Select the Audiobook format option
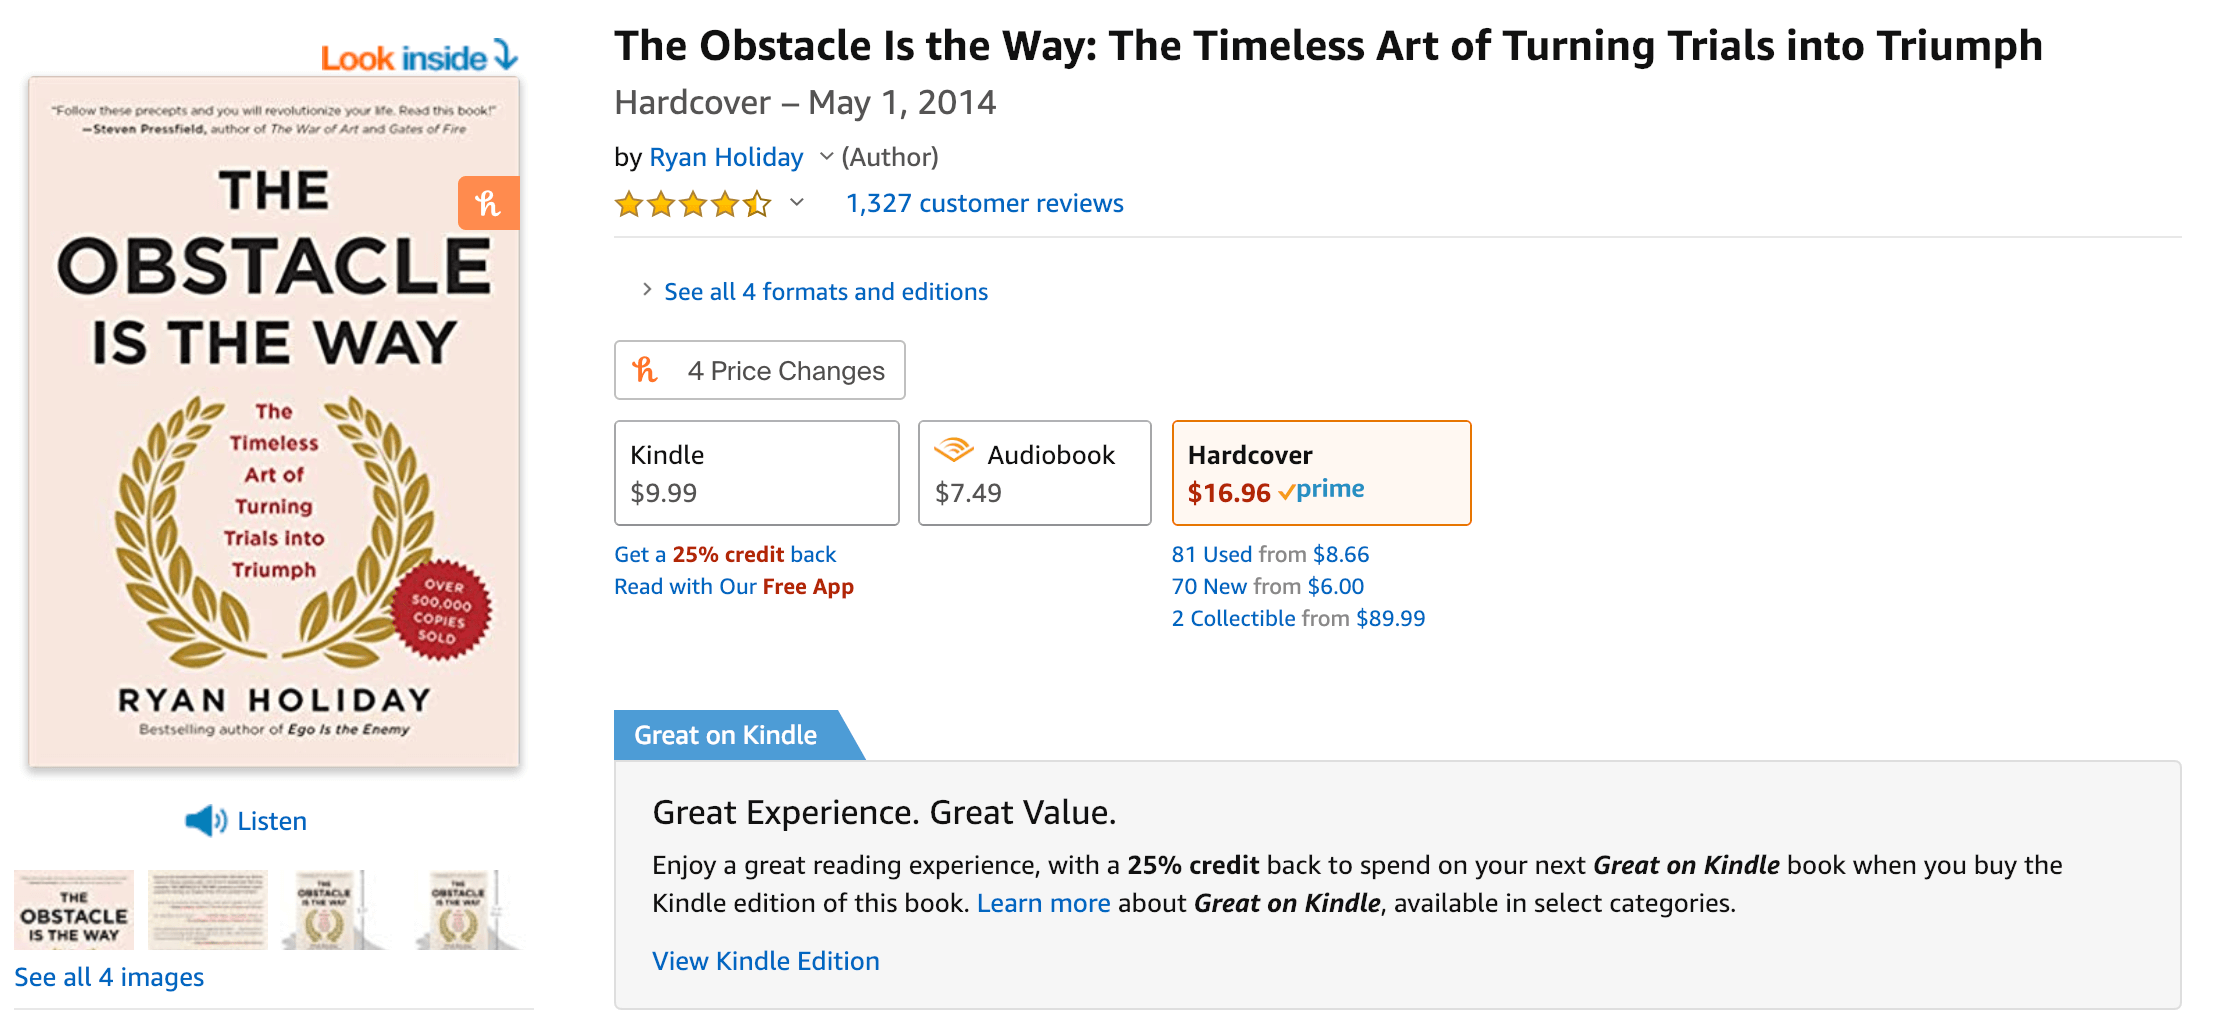This screenshot has width=2218, height=1032. [x=1034, y=473]
